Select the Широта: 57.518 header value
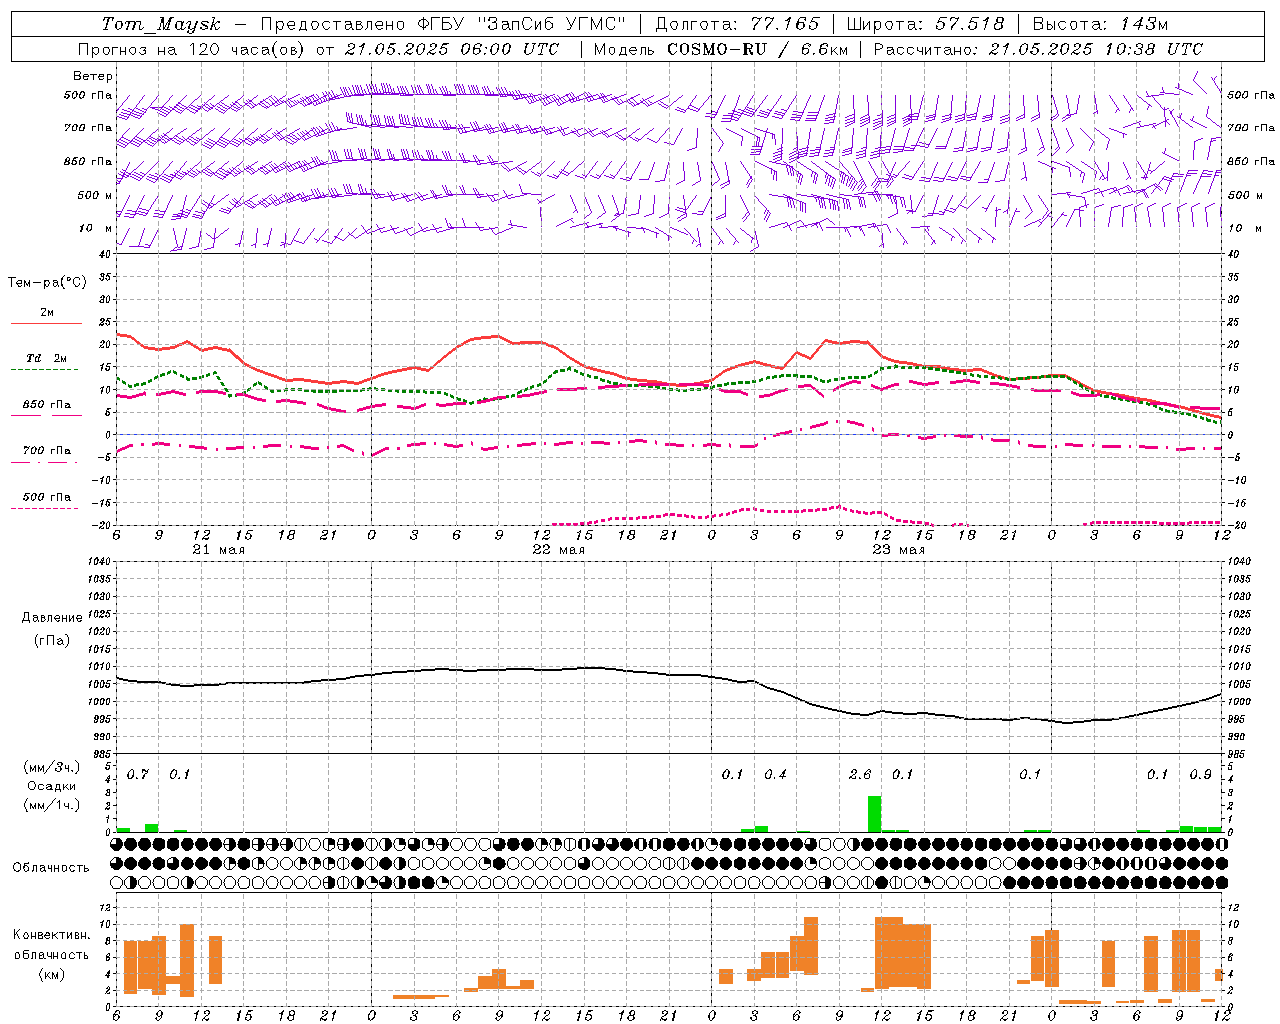 [925, 24]
